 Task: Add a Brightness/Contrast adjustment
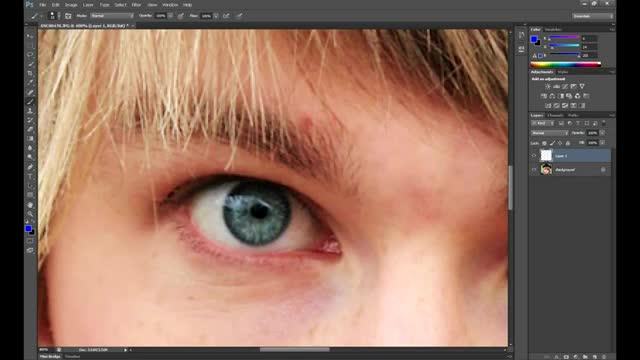[x=548, y=87]
